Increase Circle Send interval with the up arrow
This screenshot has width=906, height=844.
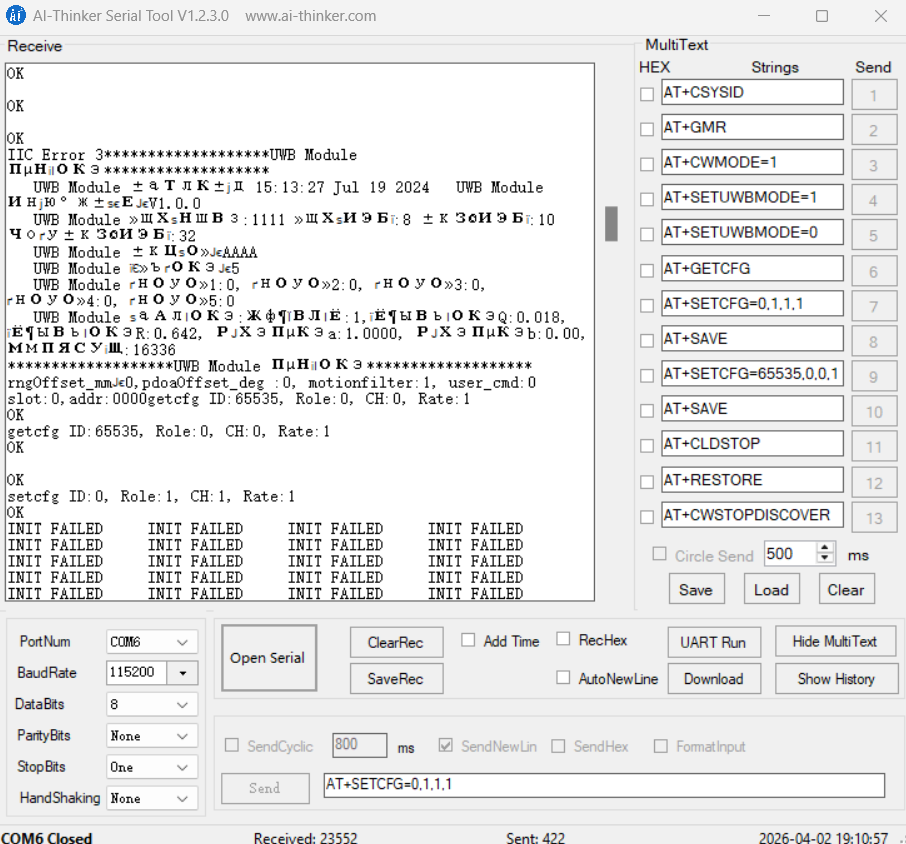click(x=825, y=549)
